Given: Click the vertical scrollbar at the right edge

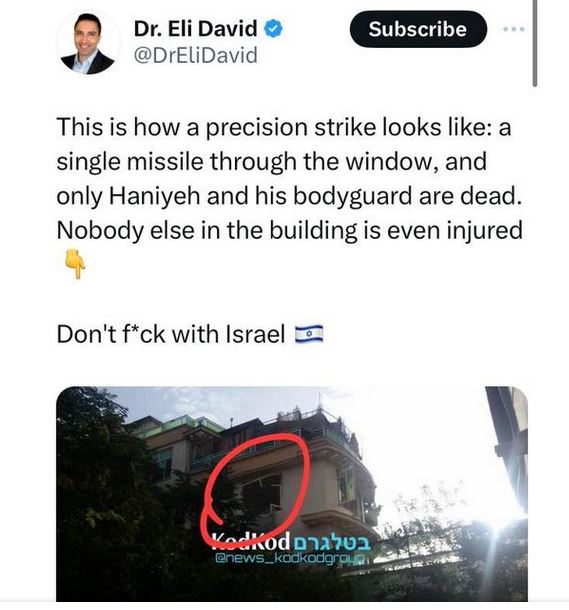Looking at the screenshot, I should click(535, 43).
